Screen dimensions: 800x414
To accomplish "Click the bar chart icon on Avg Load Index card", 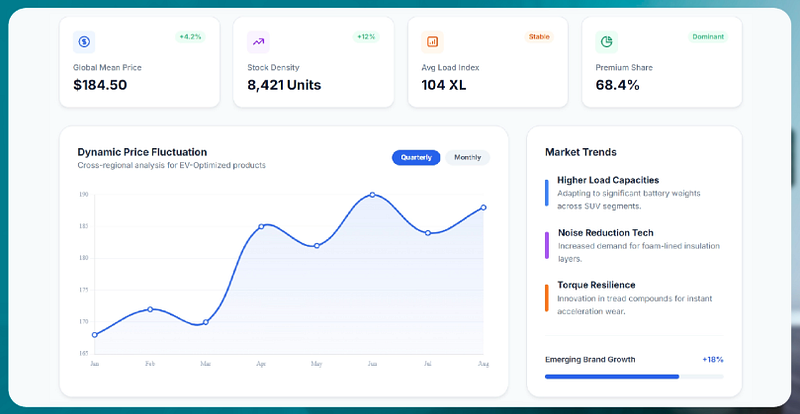I will tap(432, 42).
